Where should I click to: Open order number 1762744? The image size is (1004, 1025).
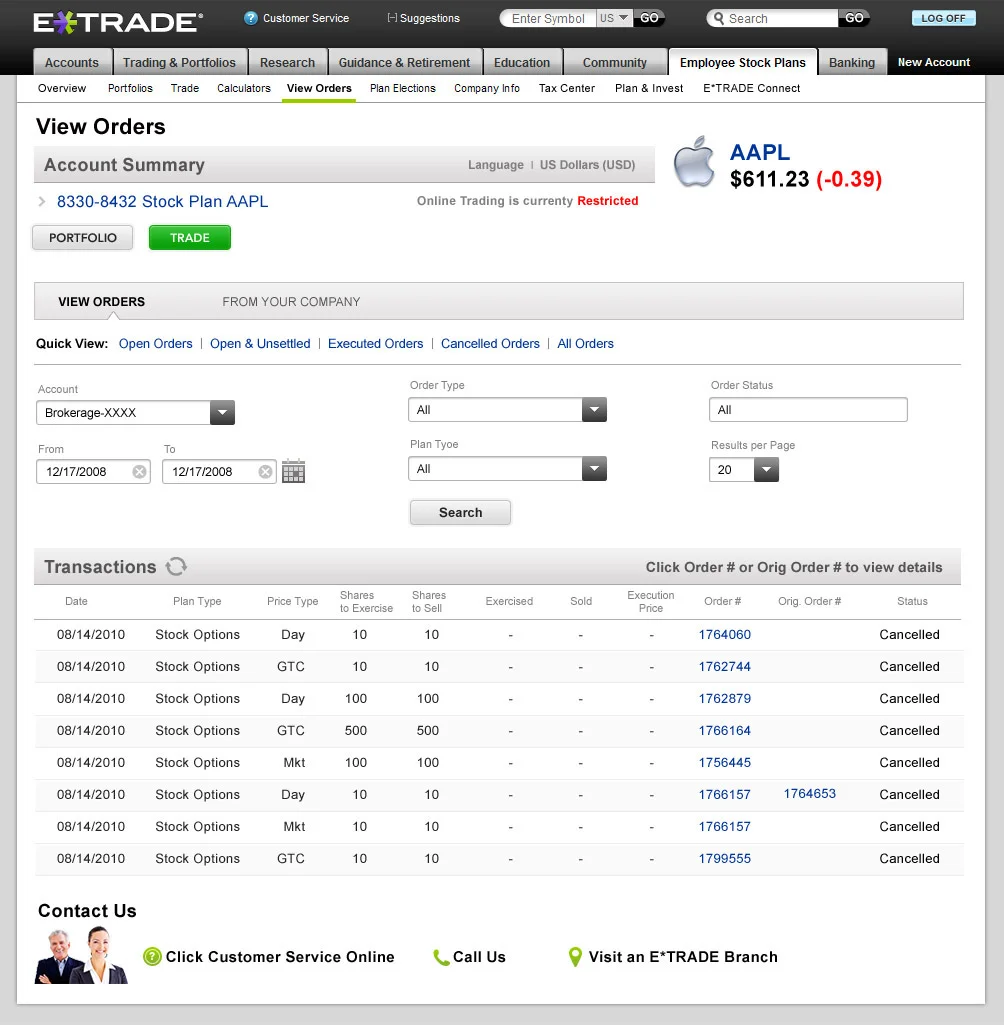(725, 667)
